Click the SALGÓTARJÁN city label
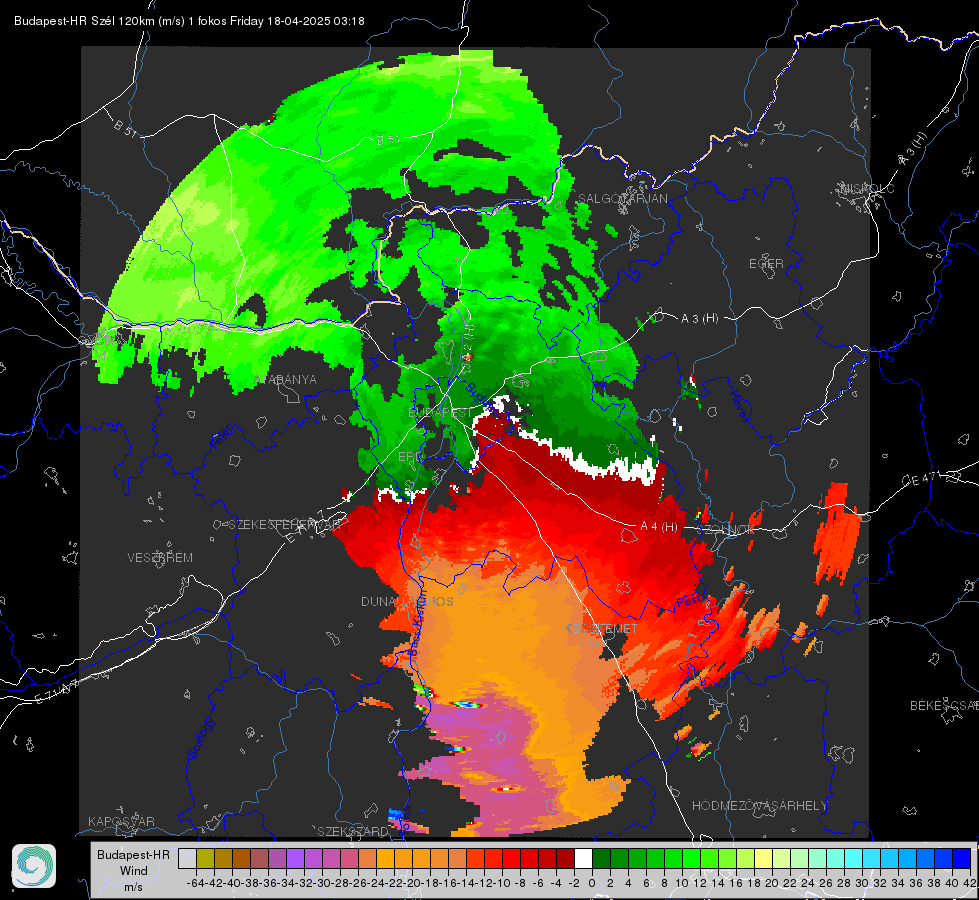 point(622,199)
